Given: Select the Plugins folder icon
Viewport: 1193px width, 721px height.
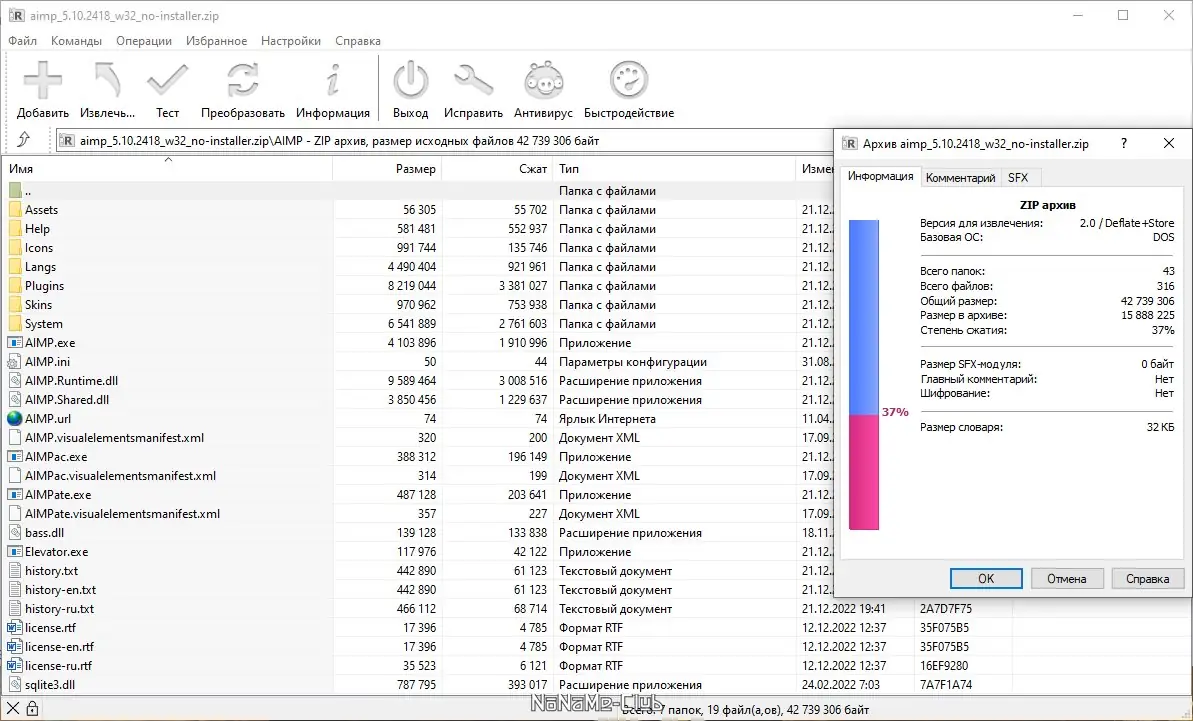Looking at the screenshot, I should [x=15, y=286].
